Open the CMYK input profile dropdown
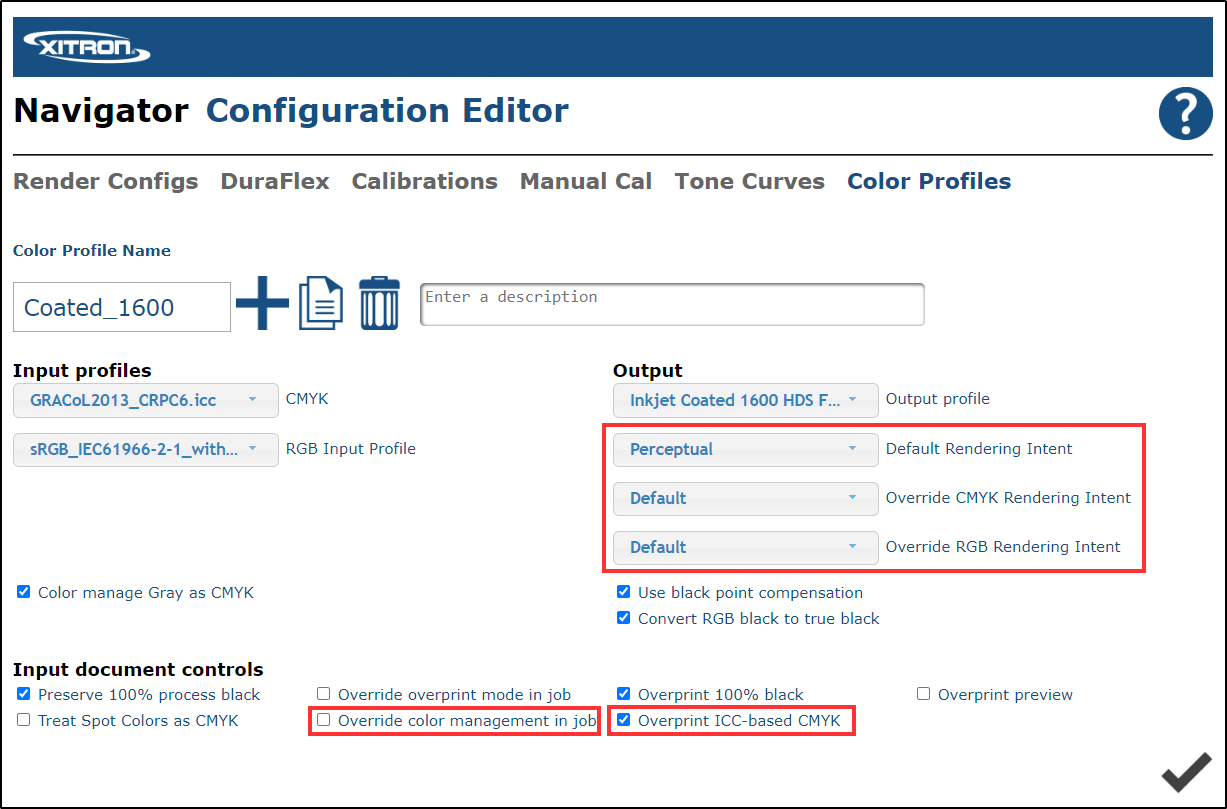This screenshot has height=809, width=1227. click(146, 400)
